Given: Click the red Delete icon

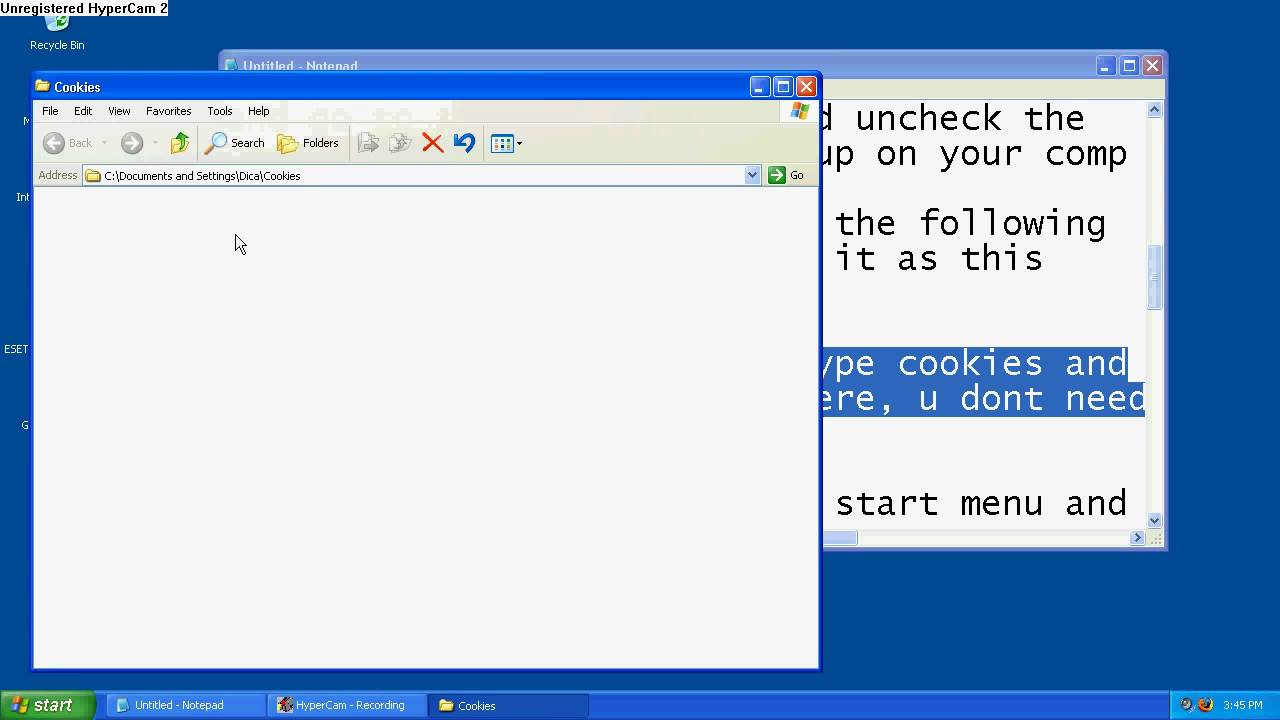Looking at the screenshot, I should point(432,143).
